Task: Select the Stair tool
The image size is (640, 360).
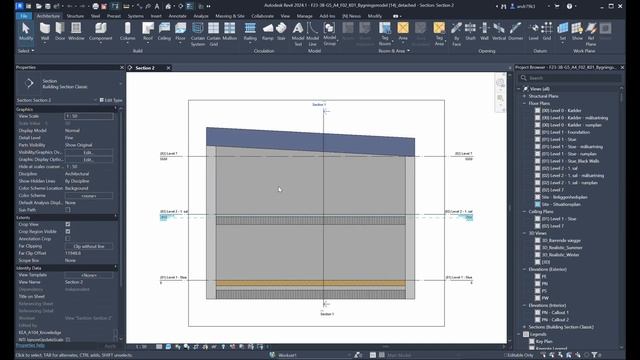Action: click(281, 31)
